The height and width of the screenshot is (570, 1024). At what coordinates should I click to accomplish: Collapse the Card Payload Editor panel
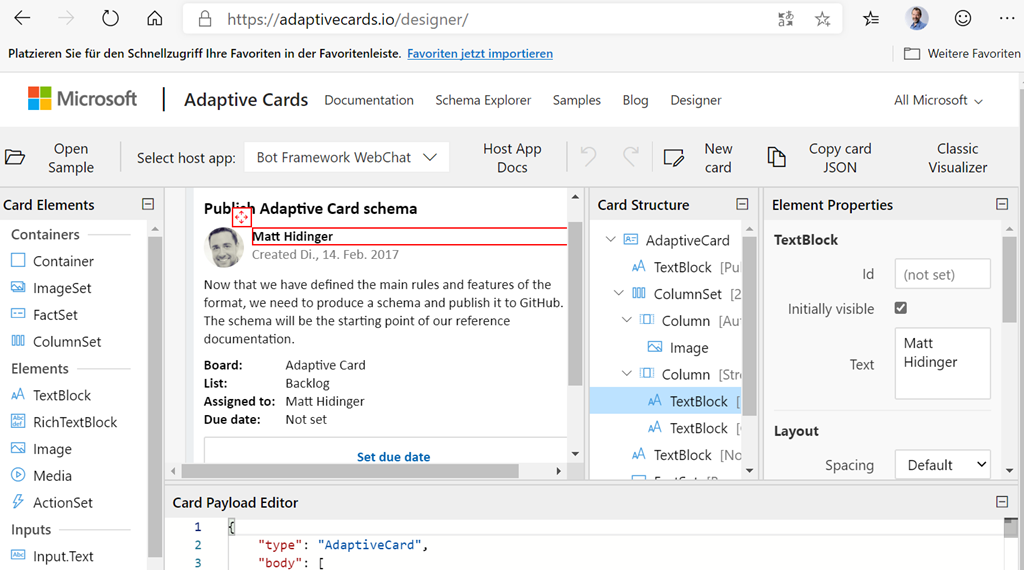pos(1002,501)
